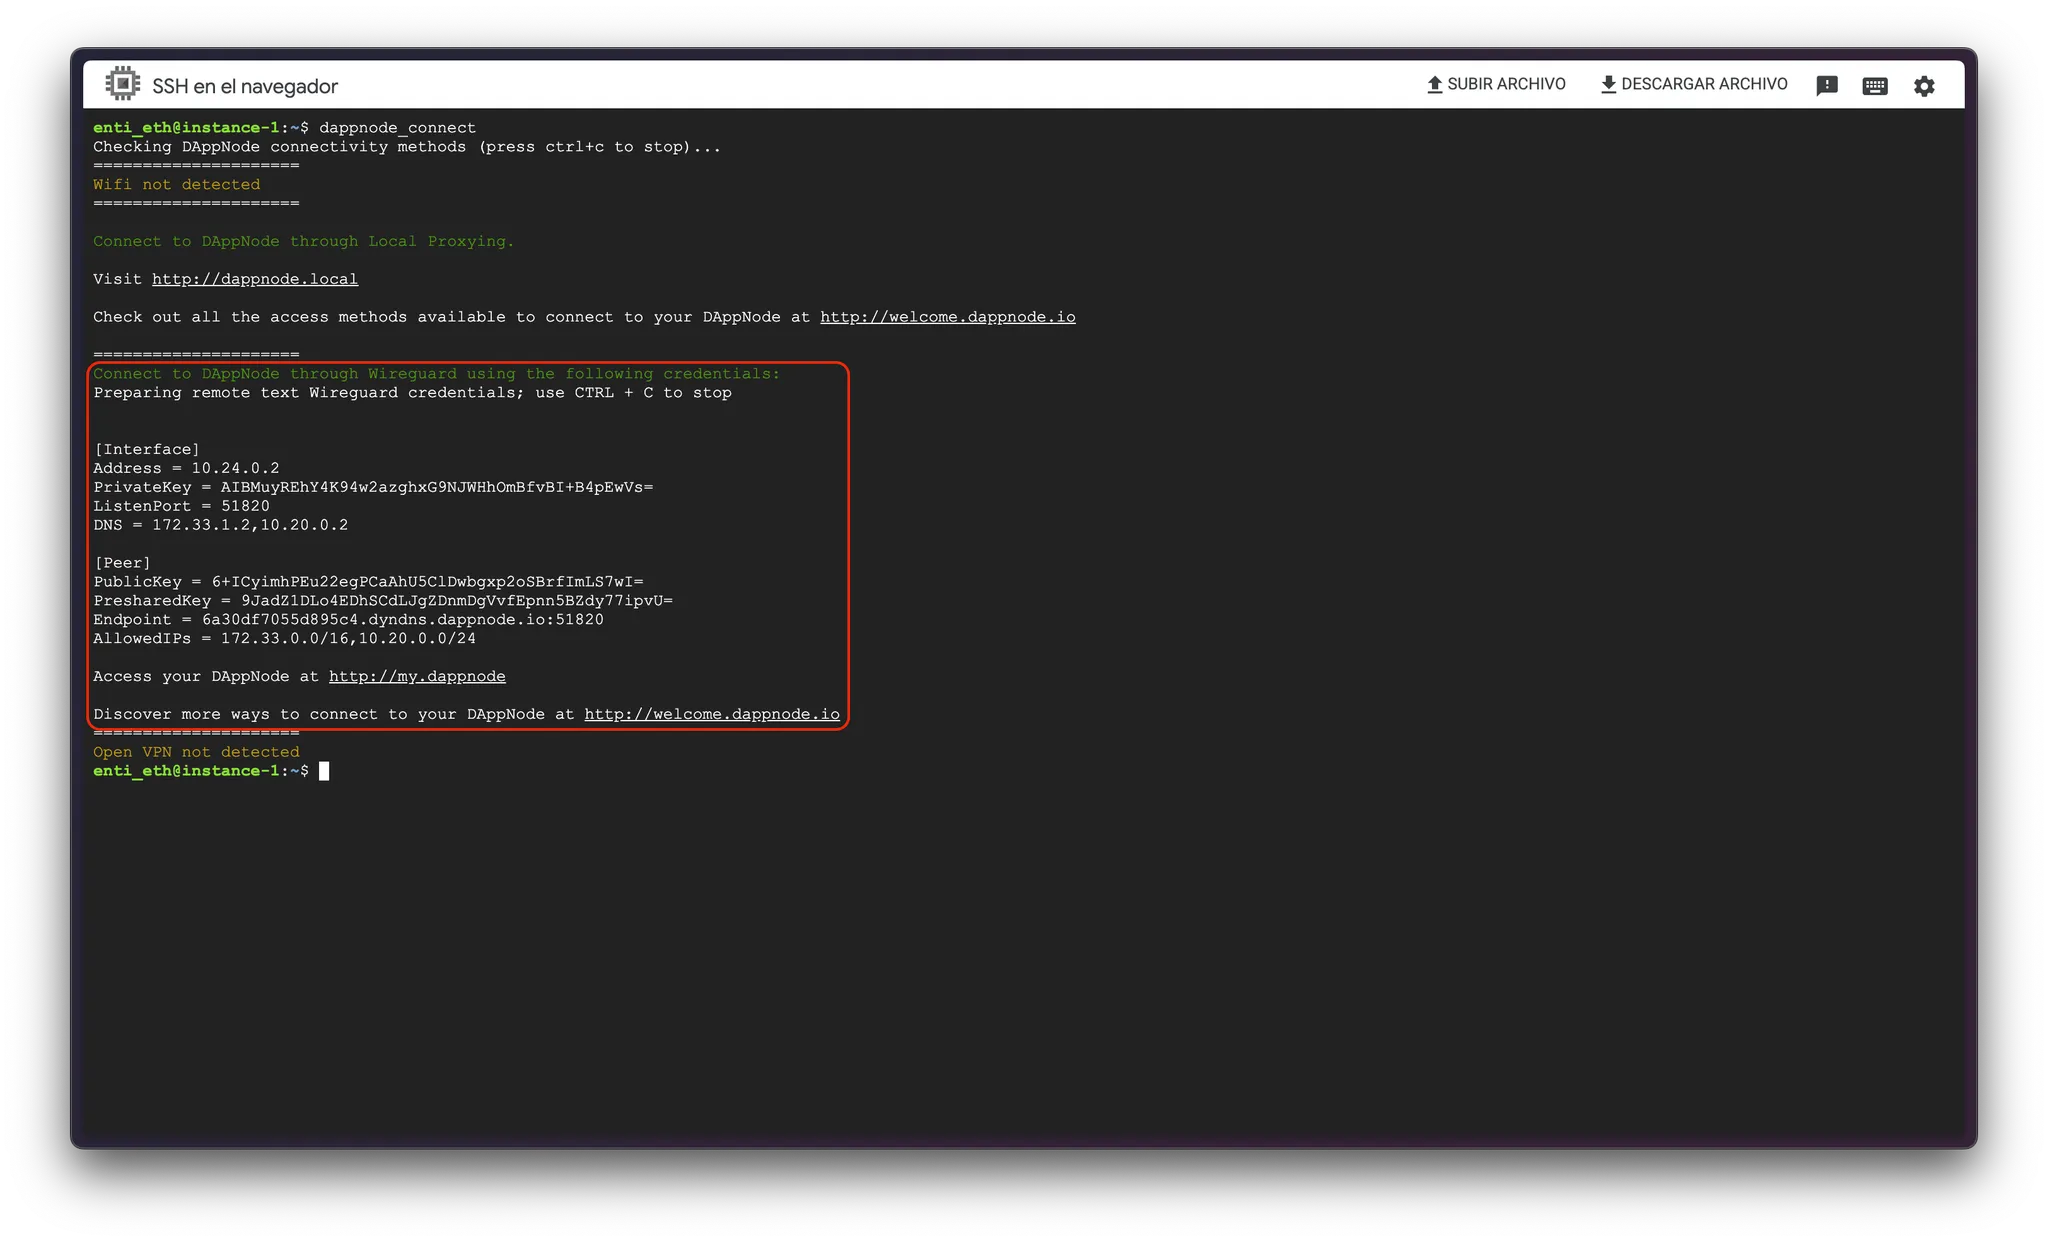Click the terminal cursor at the last prompt
Viewport: 2048px width, 1242px height.
tap(324, 772)
